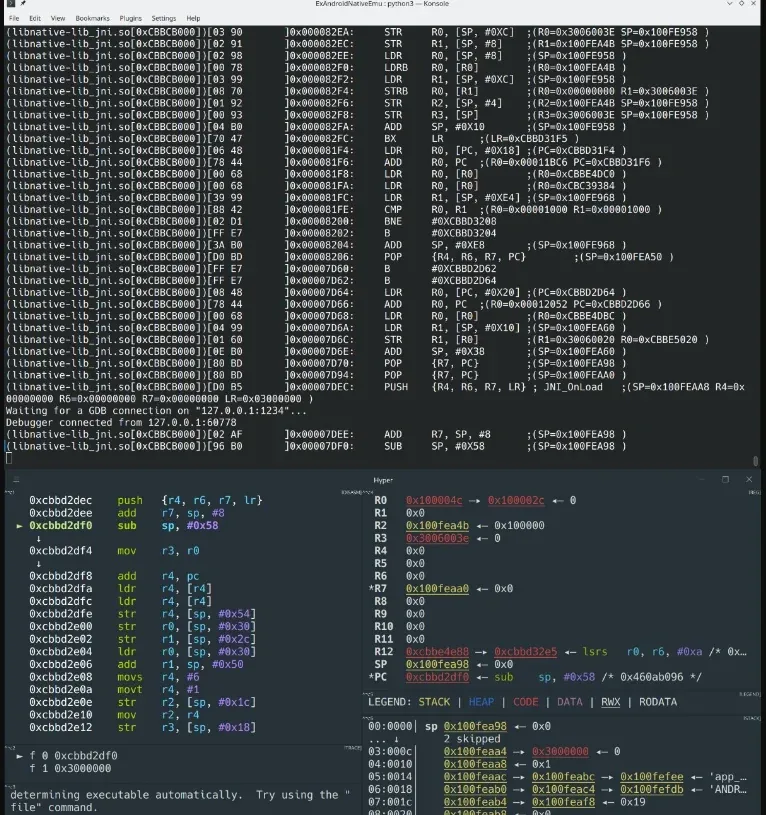This screenshot has height=815, width=766.
Task: Click the stack value 0x3000000 in Hyper
Action: coord(560,752)
